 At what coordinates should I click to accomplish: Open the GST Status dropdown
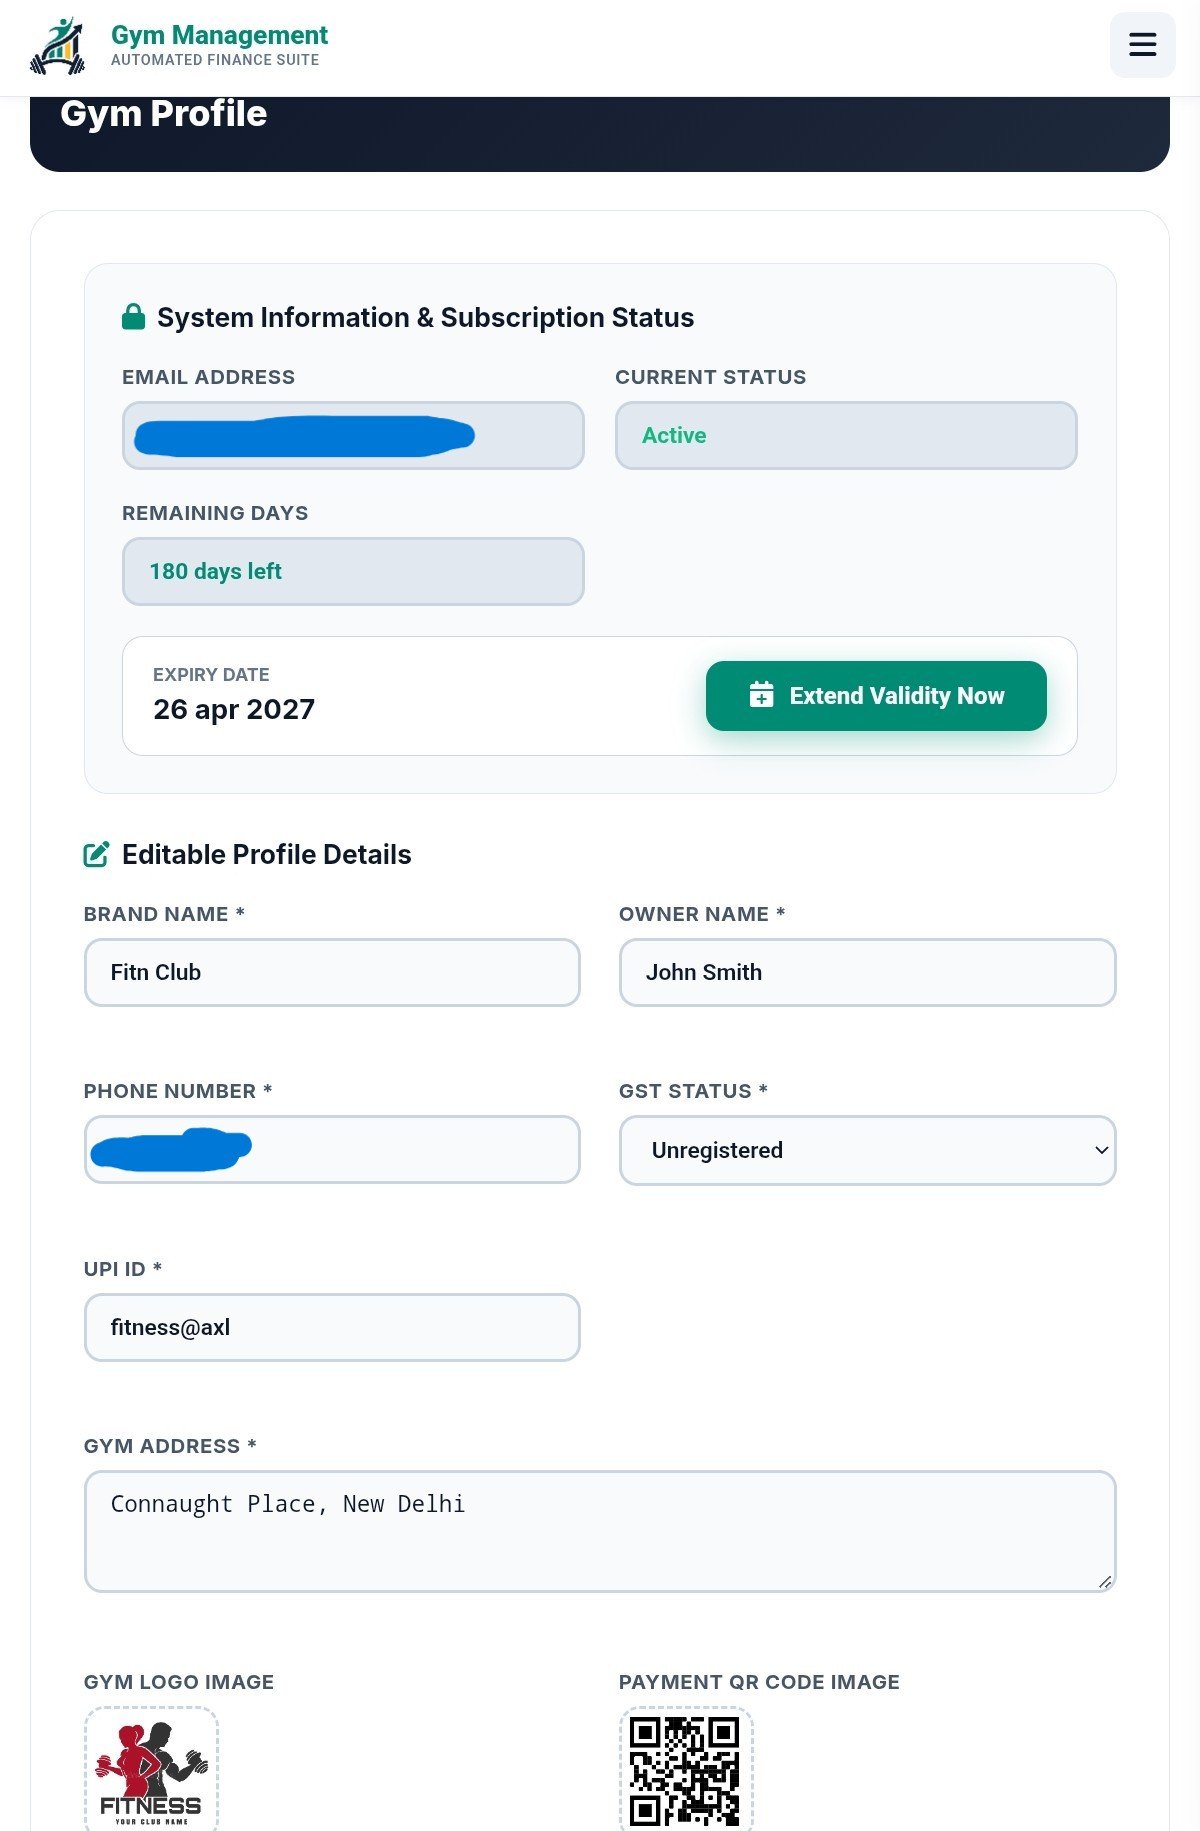[x=867, y=1150]
